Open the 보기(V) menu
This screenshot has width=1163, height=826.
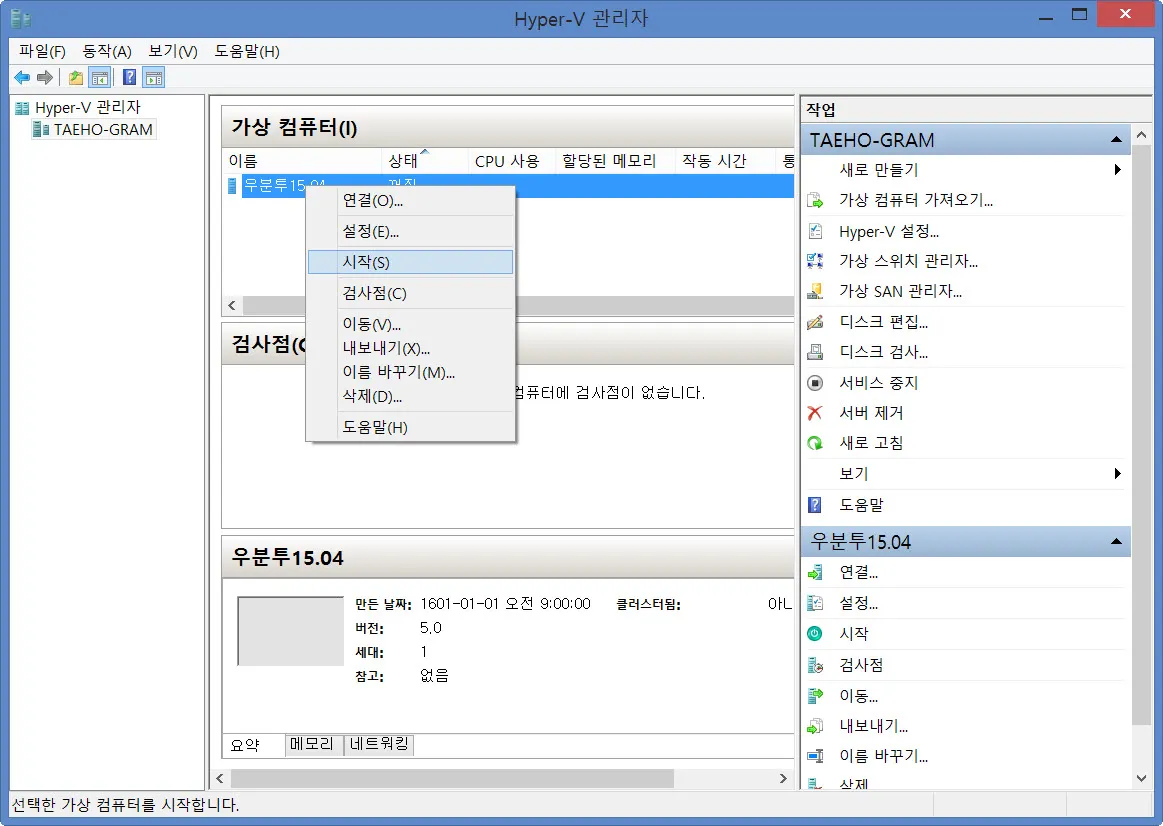(x=173, y=51)
